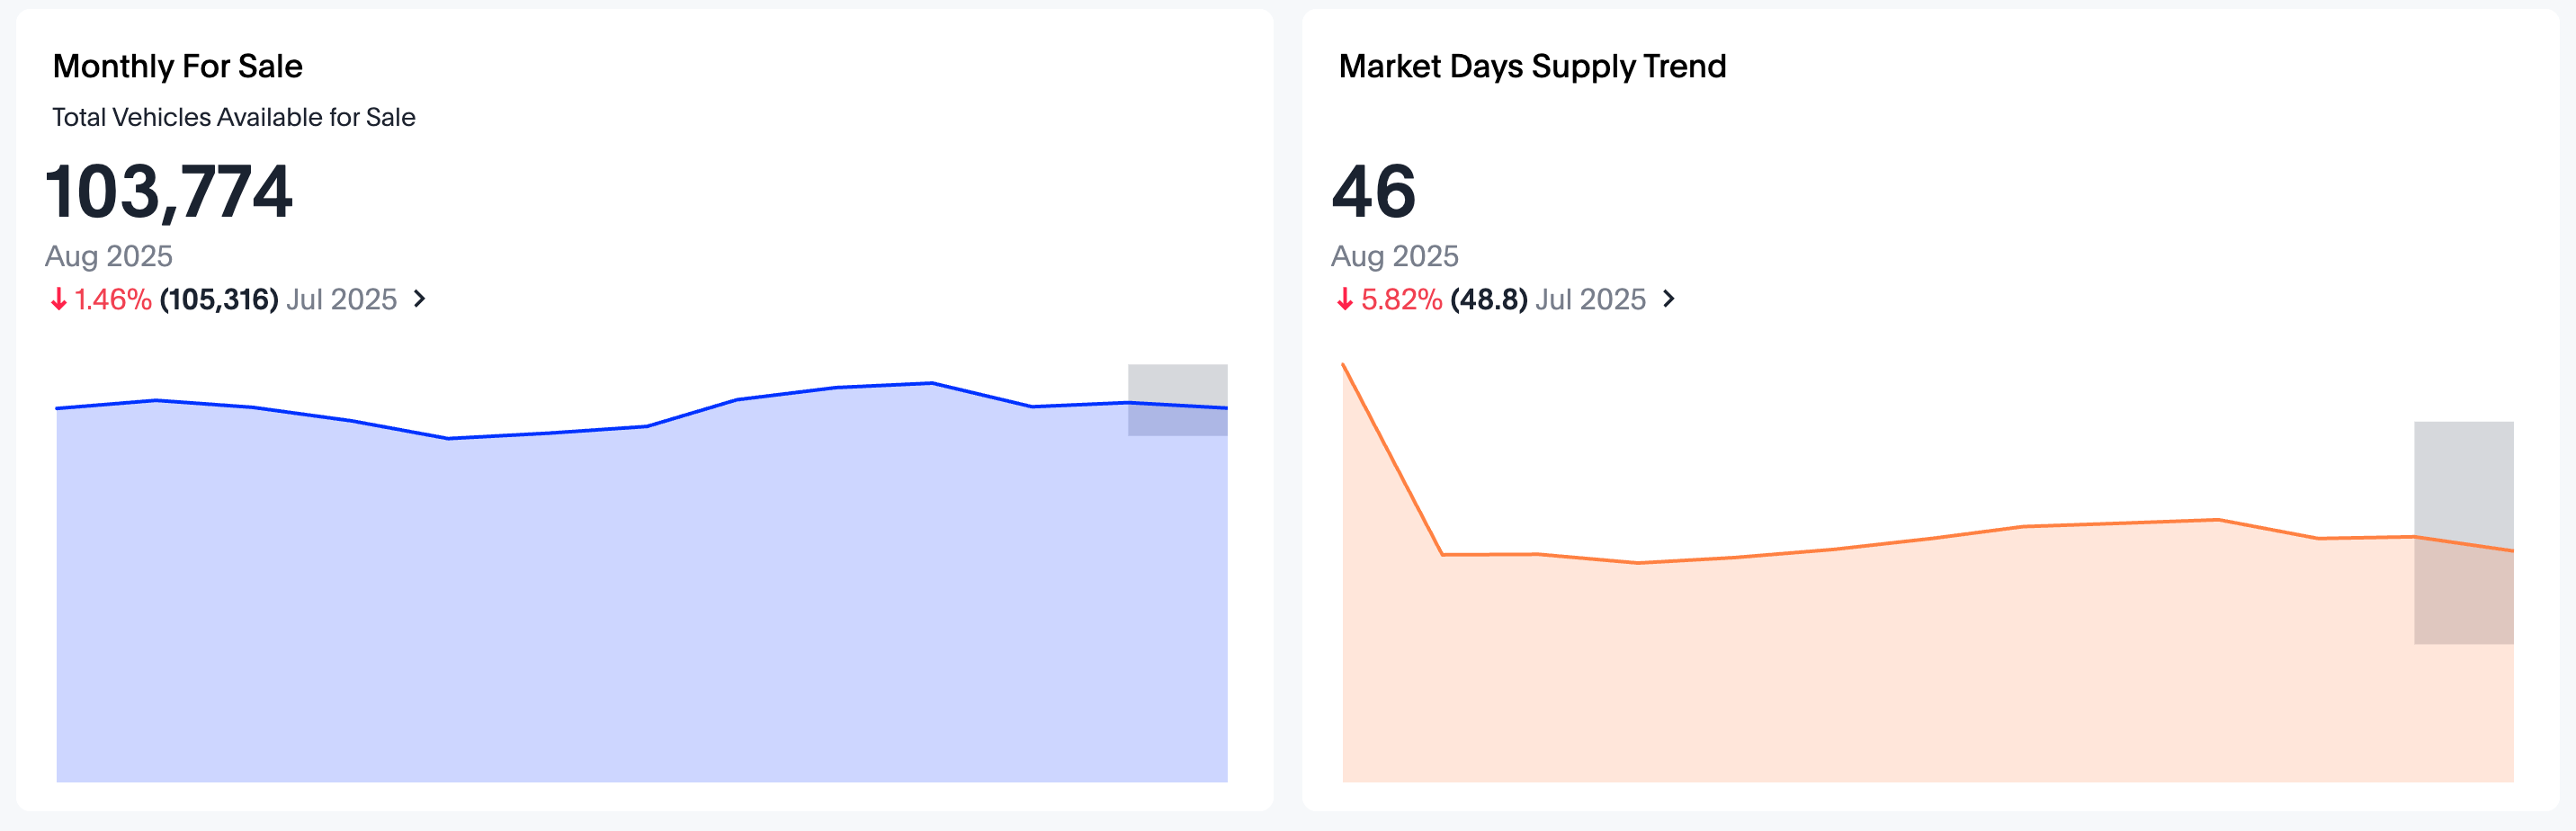Open the Market Days Supply Trend title
Image resolution: width=2576 pixels, height=831 pixels.
pyautogui.click(x=1532, y=66)
